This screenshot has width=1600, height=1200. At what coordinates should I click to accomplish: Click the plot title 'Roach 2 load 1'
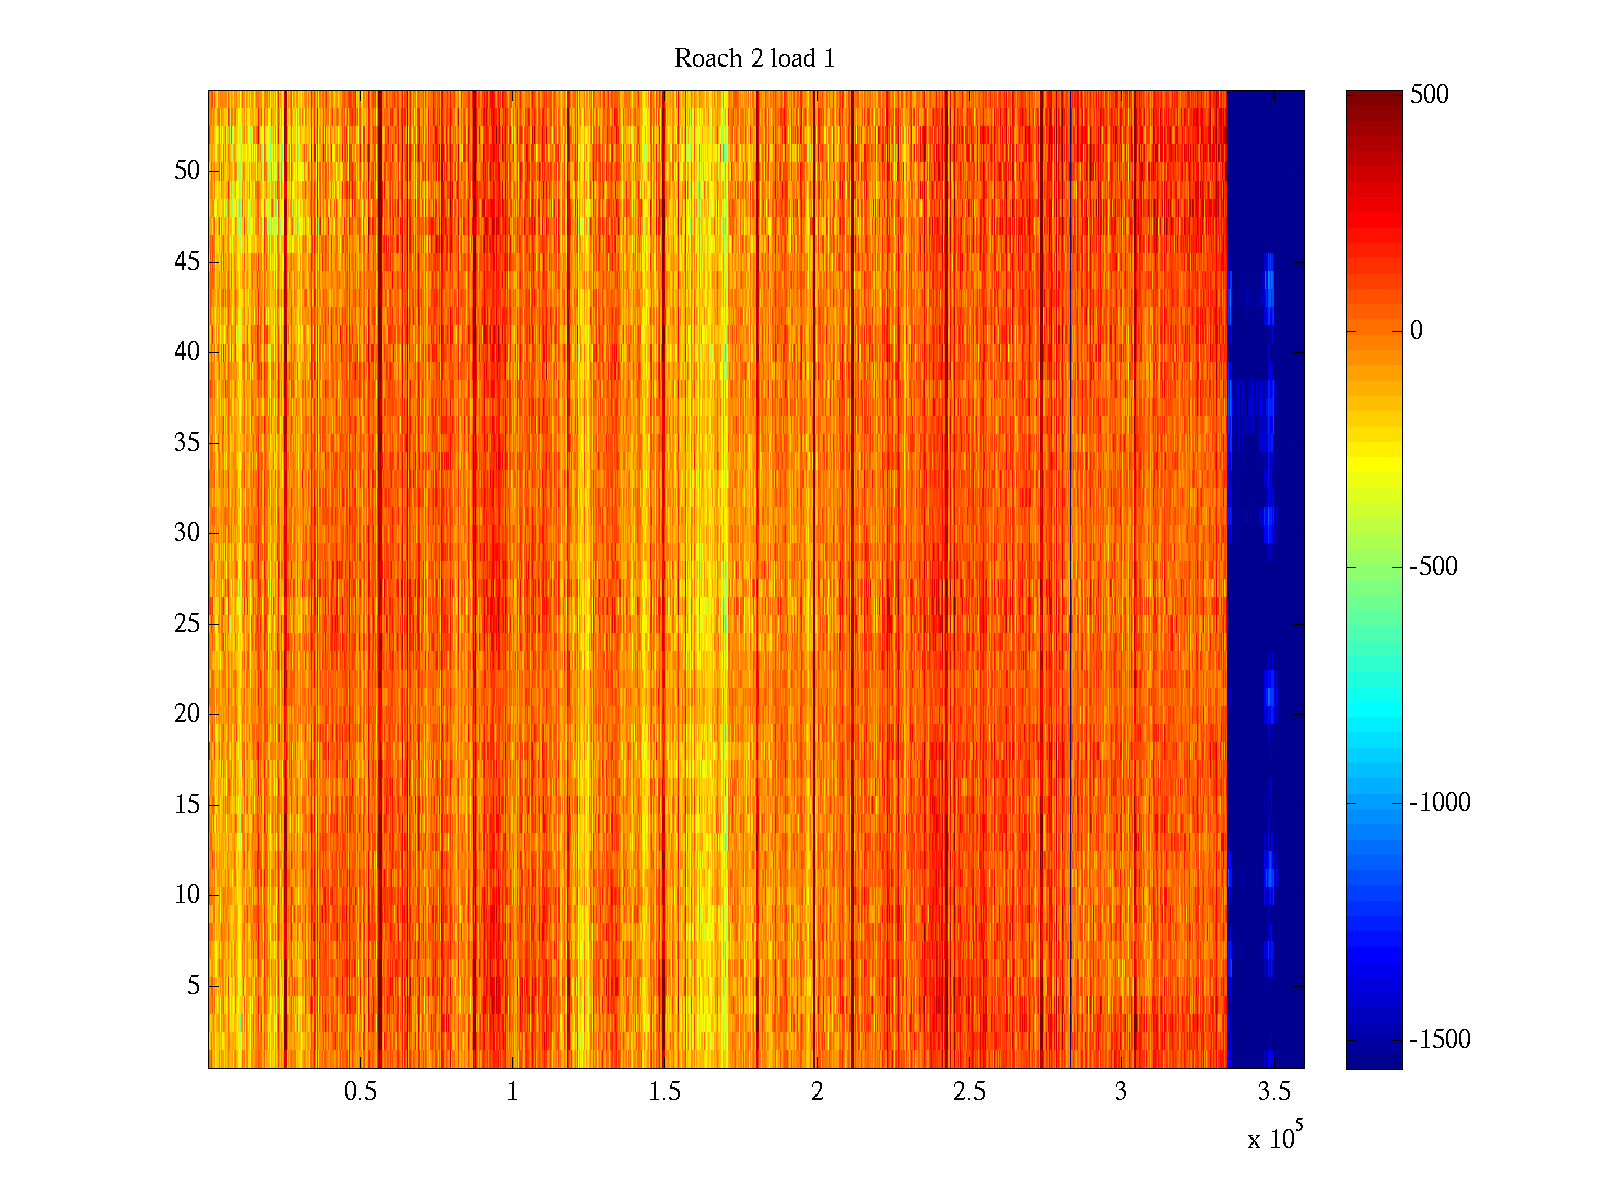tap(754, 59)
